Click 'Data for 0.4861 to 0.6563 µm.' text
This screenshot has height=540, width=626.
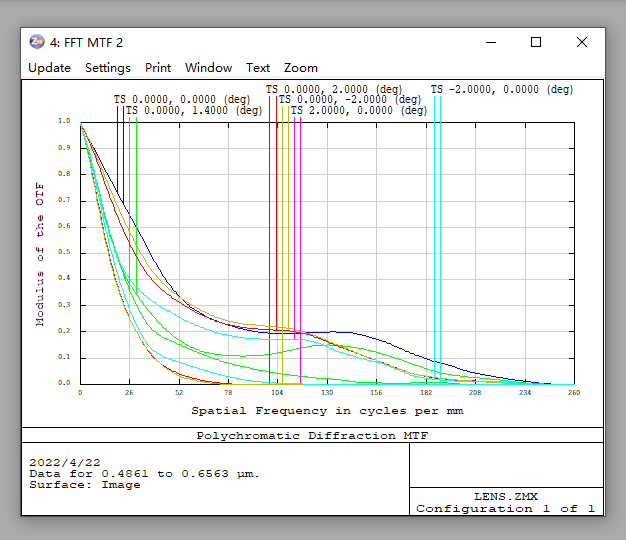point(145,474)
